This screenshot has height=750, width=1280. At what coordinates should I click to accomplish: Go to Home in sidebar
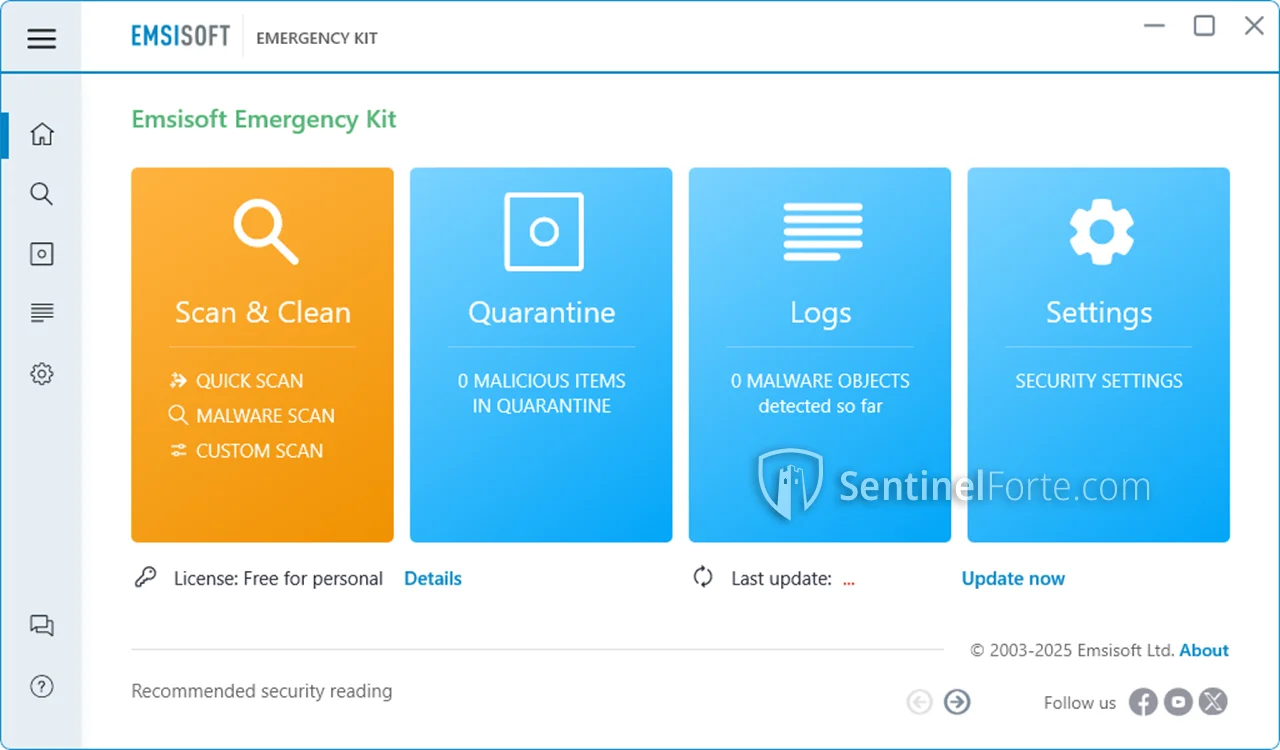(41, 134)
